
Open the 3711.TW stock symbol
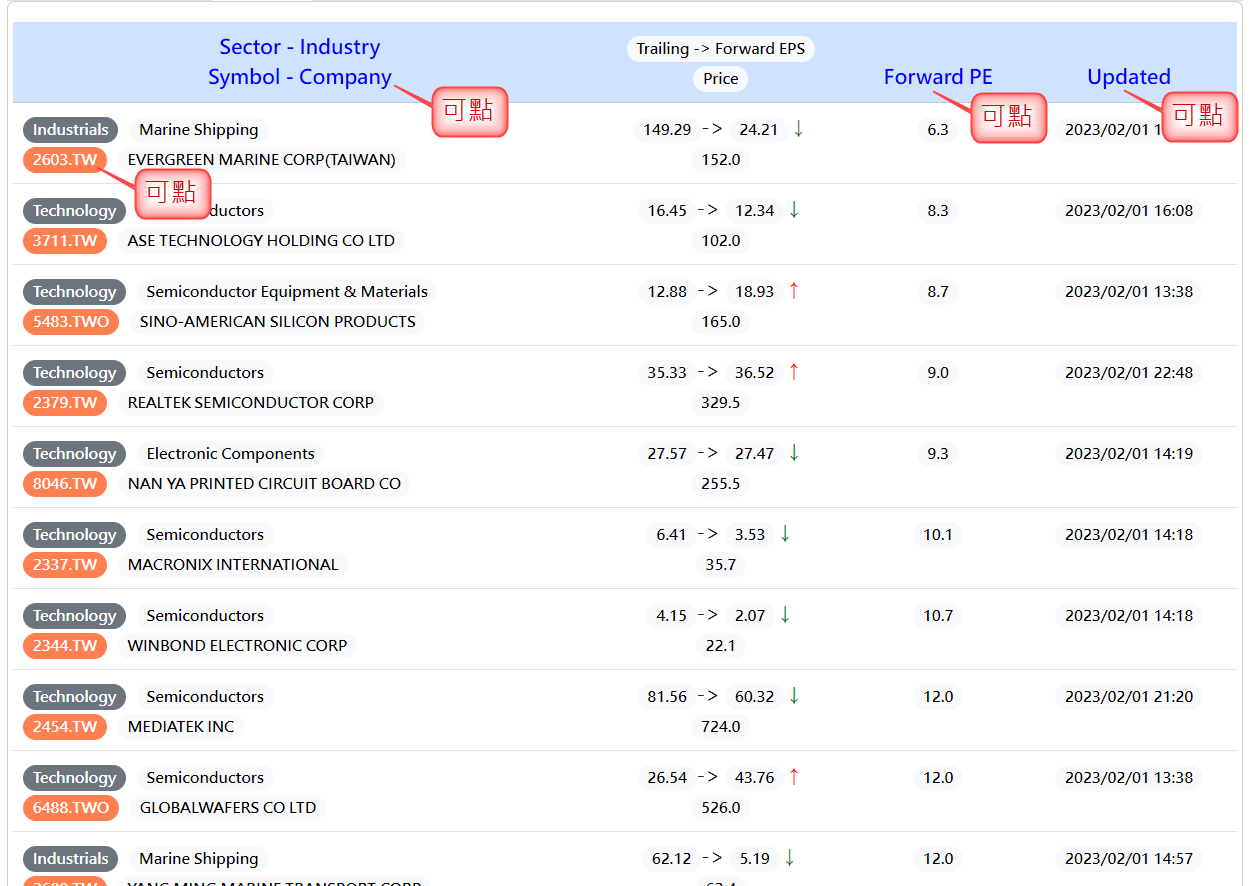coord(64,241)
